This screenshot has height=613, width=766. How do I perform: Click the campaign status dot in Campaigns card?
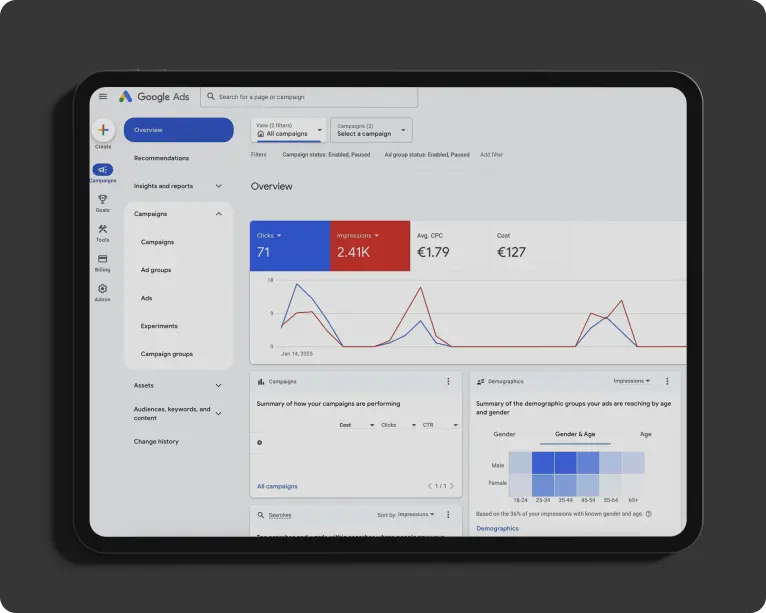click(259, 443)
